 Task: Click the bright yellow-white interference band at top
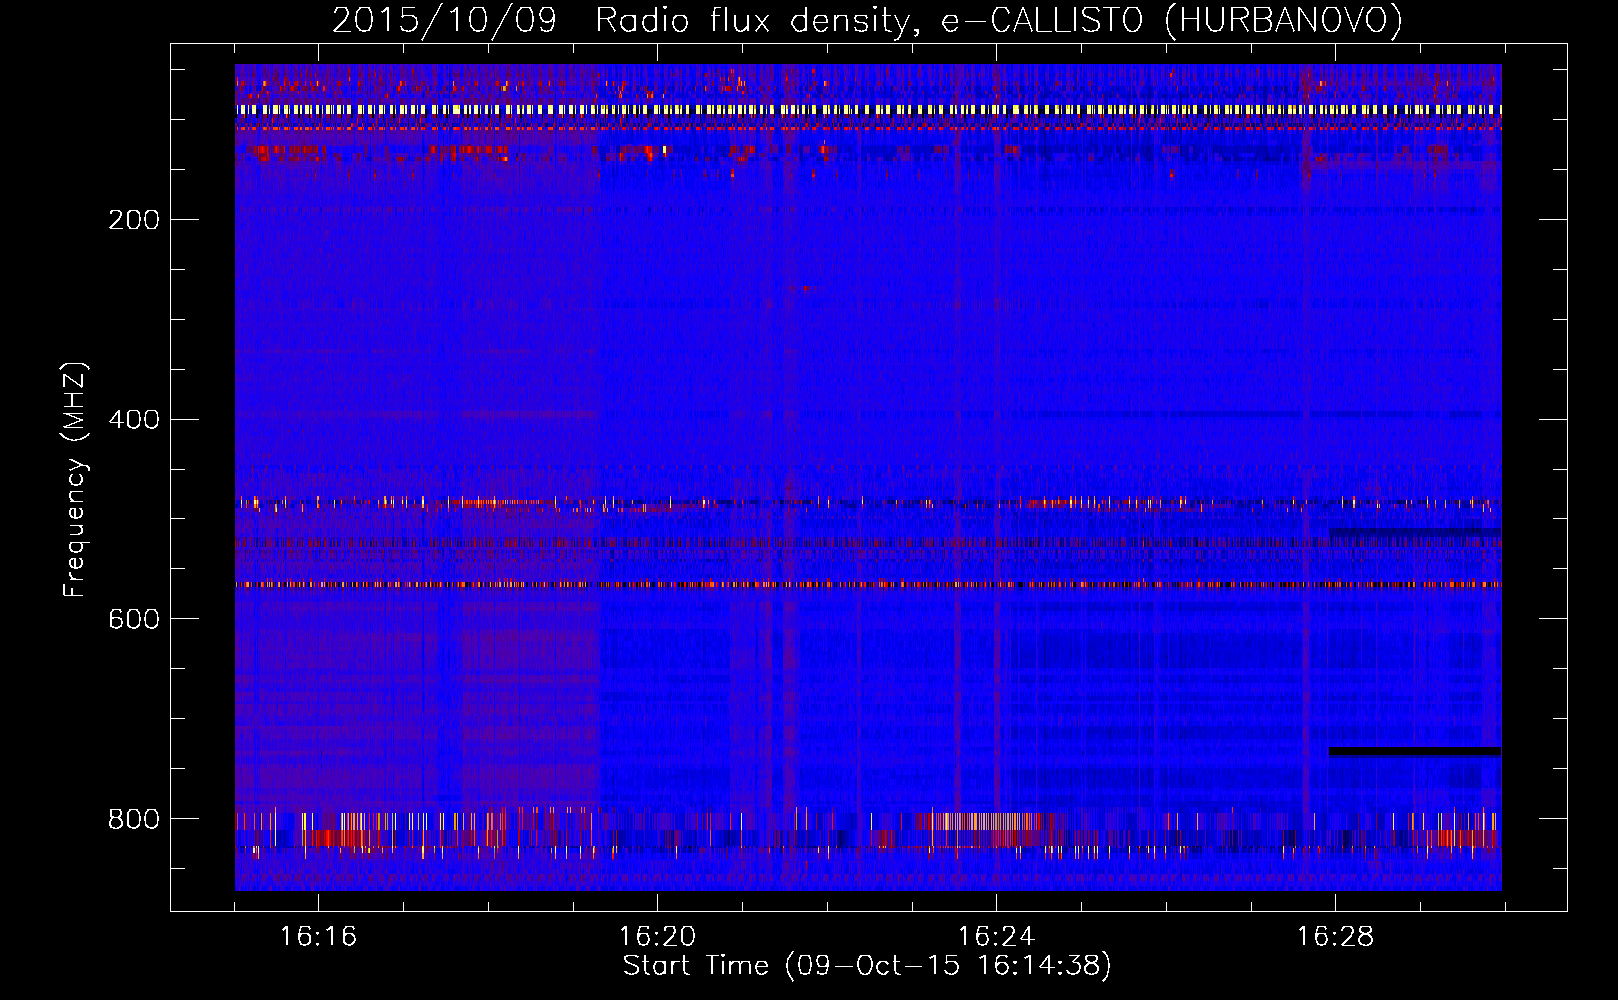coord(868,110)
